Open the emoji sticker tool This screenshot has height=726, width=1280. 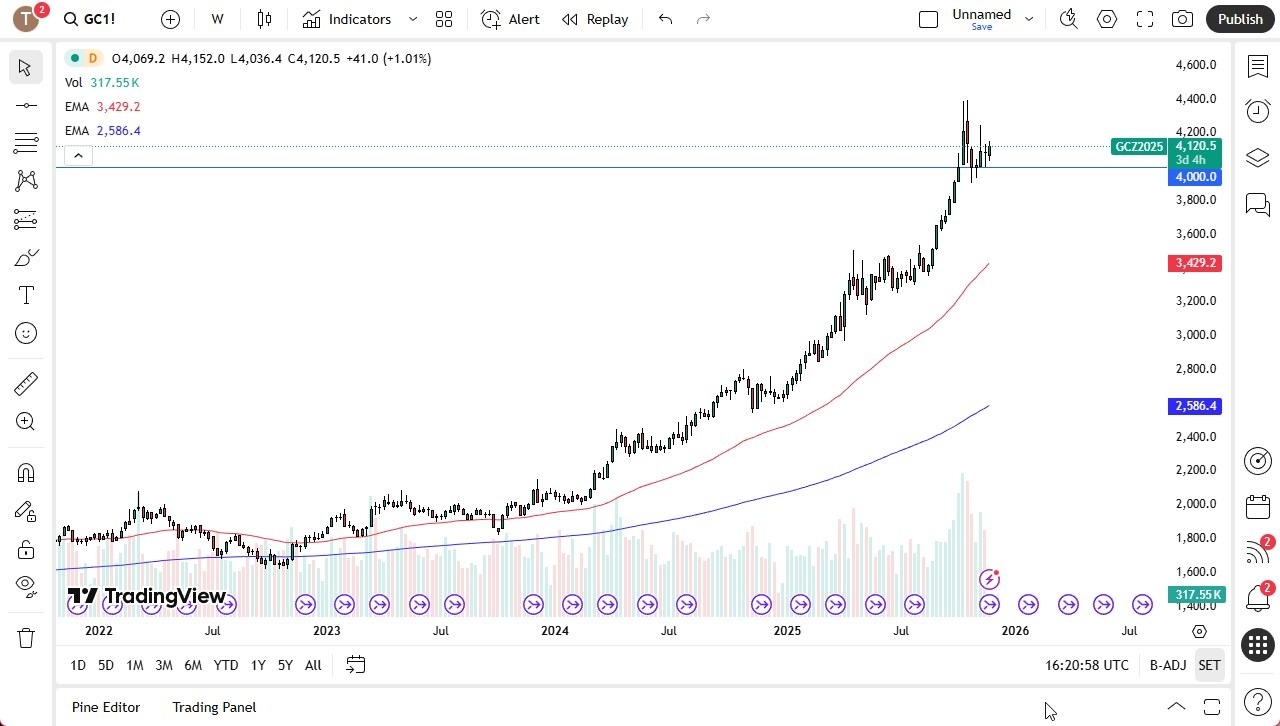pos(25,333)
